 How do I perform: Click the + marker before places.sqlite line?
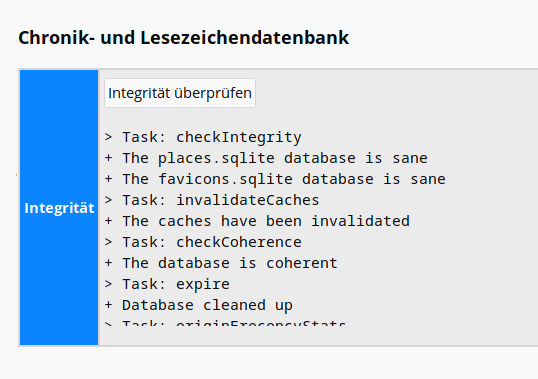coord(108,158)
